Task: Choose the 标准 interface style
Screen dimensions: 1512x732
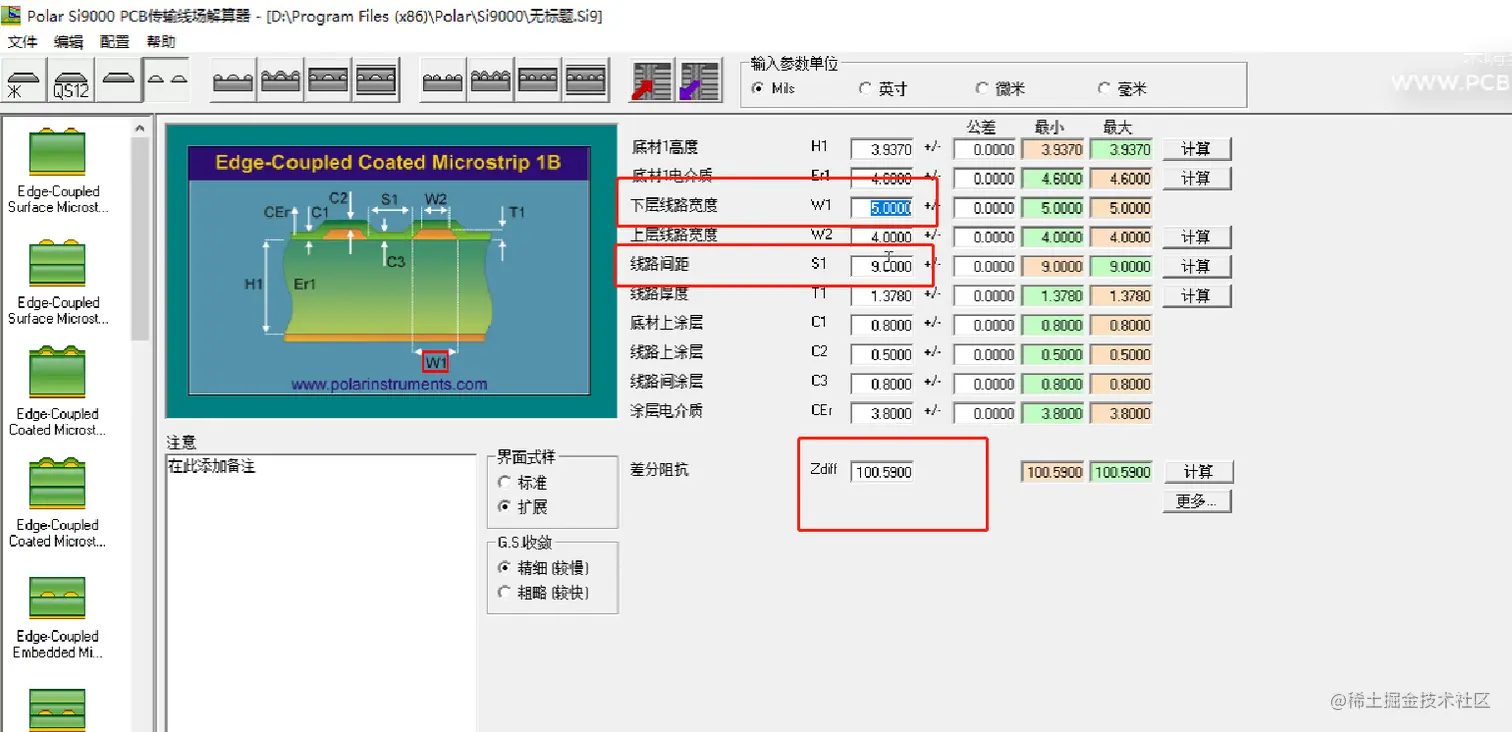Action: pos(523,482)
